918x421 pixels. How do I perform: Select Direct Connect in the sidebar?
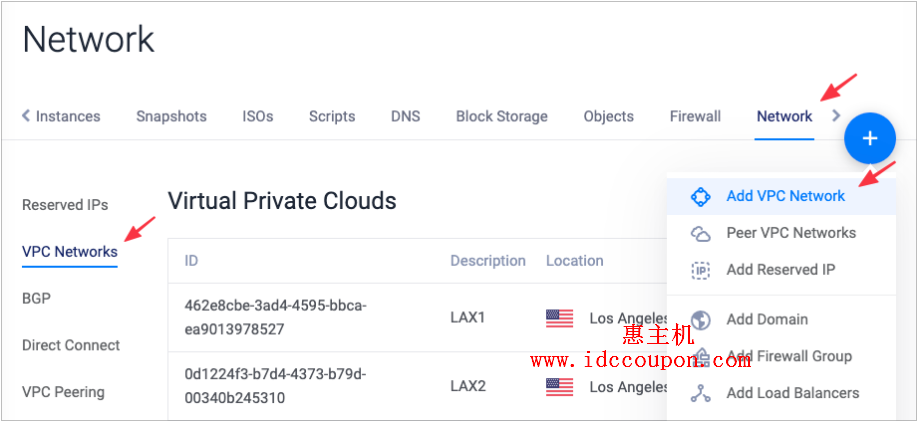[71, 345]
